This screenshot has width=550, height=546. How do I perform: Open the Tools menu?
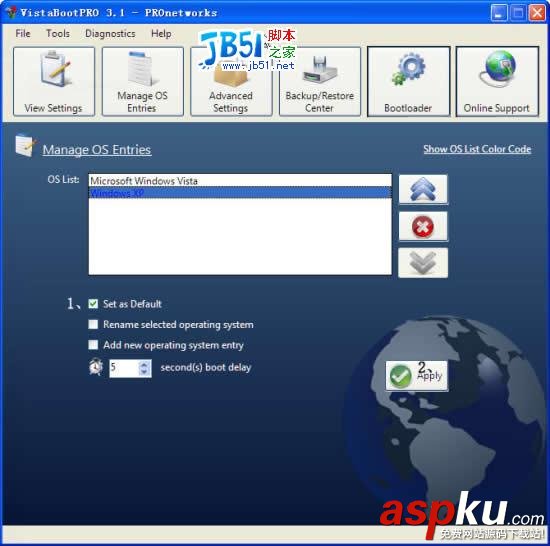tap(58, 34)
